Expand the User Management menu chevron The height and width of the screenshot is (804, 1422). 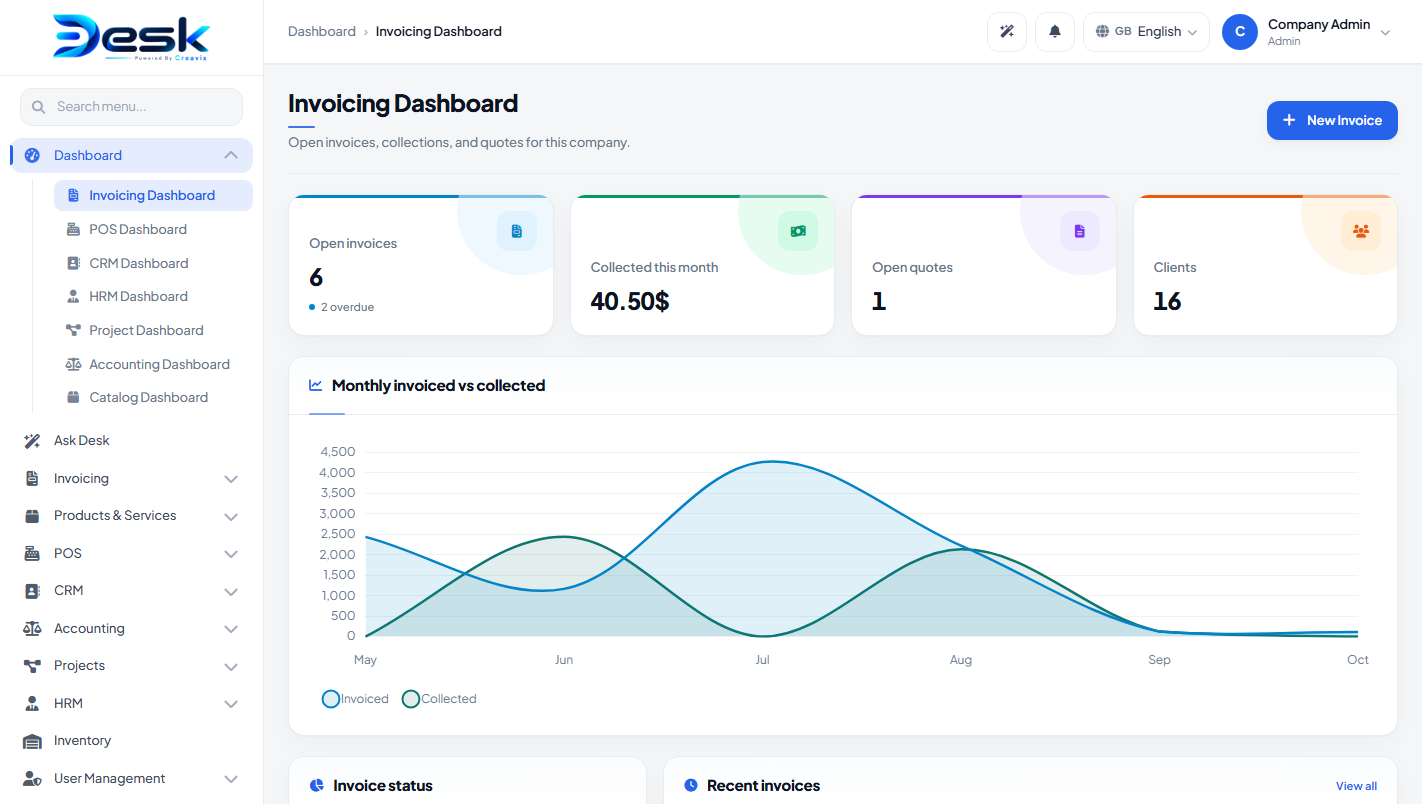point(231,779)
